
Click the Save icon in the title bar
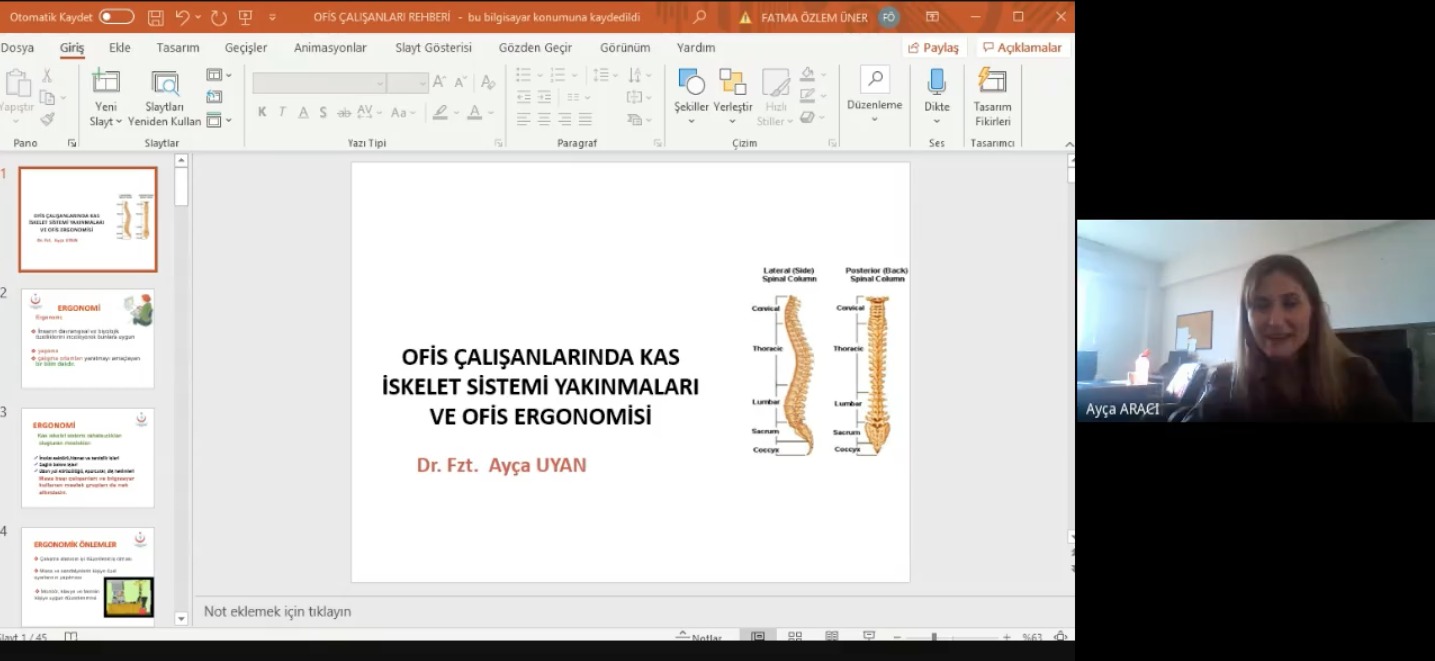point(155,17)
